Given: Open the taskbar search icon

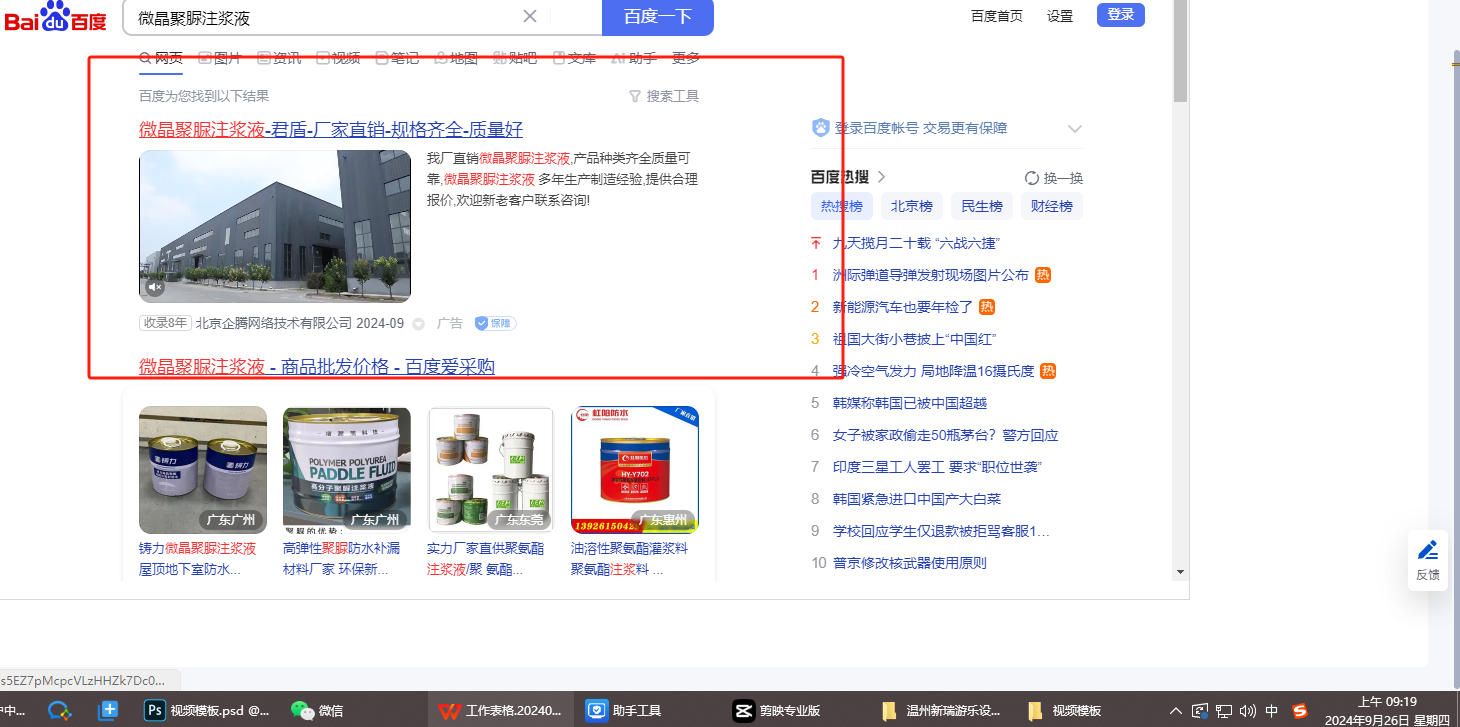Looking at the screenshot, I should (x=59, y=711).
